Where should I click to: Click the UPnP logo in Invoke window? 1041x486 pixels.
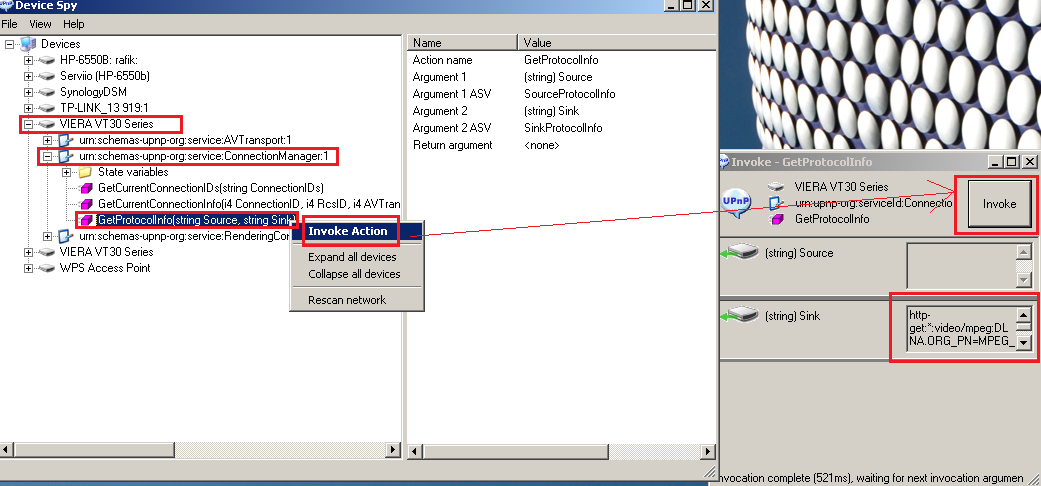(735, 202)
